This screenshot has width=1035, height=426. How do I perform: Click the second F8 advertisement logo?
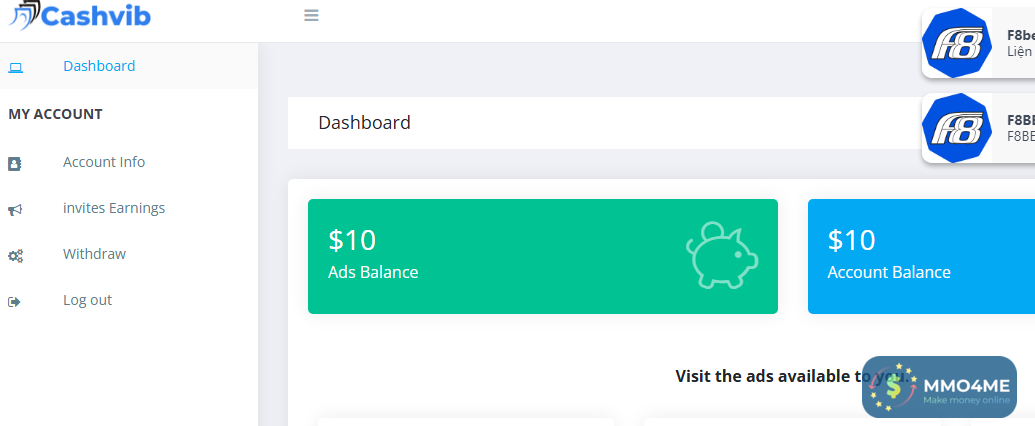[956, 128]
